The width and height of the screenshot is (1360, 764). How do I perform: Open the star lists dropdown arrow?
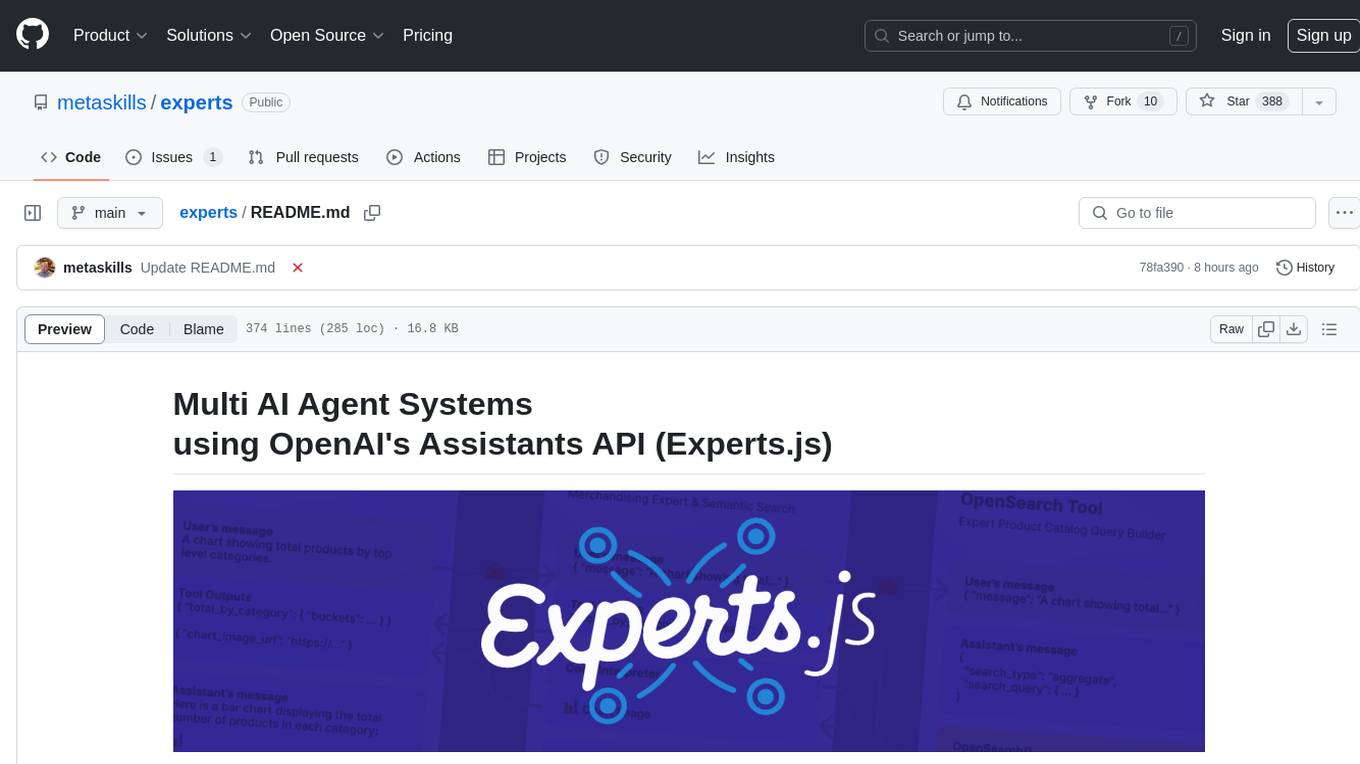[x=1319, y=101]
